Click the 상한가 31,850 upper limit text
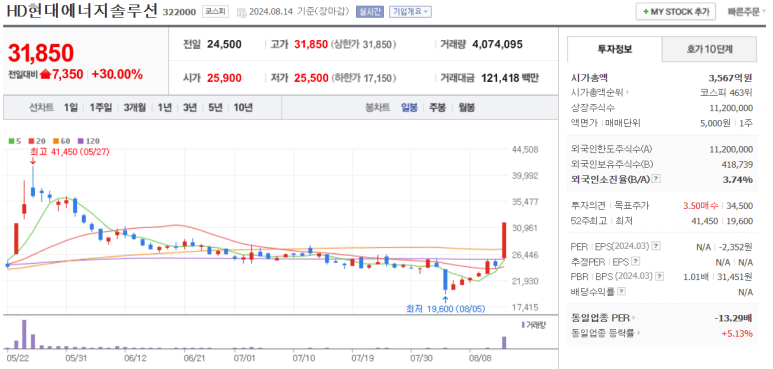This screenshot has height=369, width=773. point(363,44)
